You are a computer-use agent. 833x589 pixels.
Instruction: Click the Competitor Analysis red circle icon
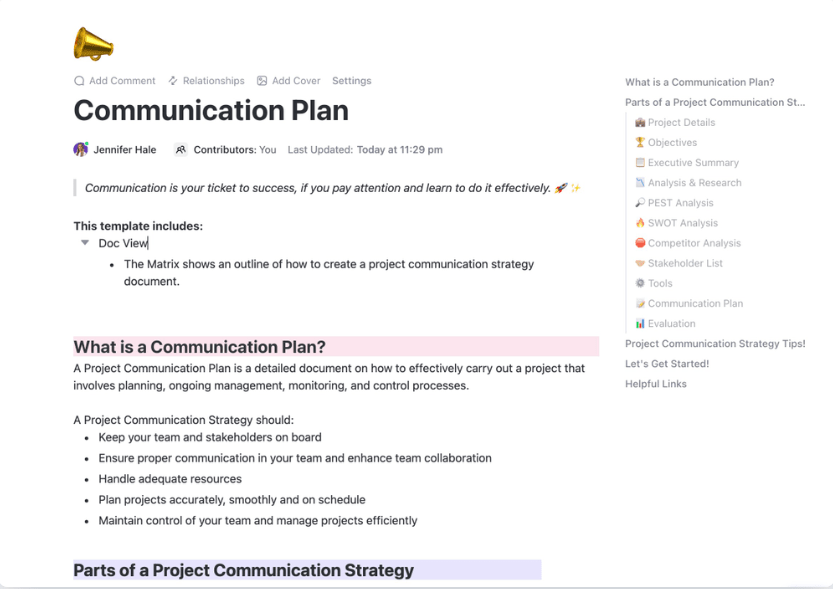pyautogui.click(x=640, y=243)
